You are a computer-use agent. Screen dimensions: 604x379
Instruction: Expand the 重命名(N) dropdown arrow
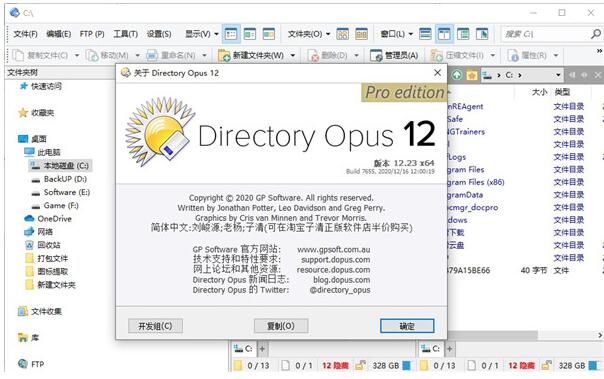pos(204,56)
